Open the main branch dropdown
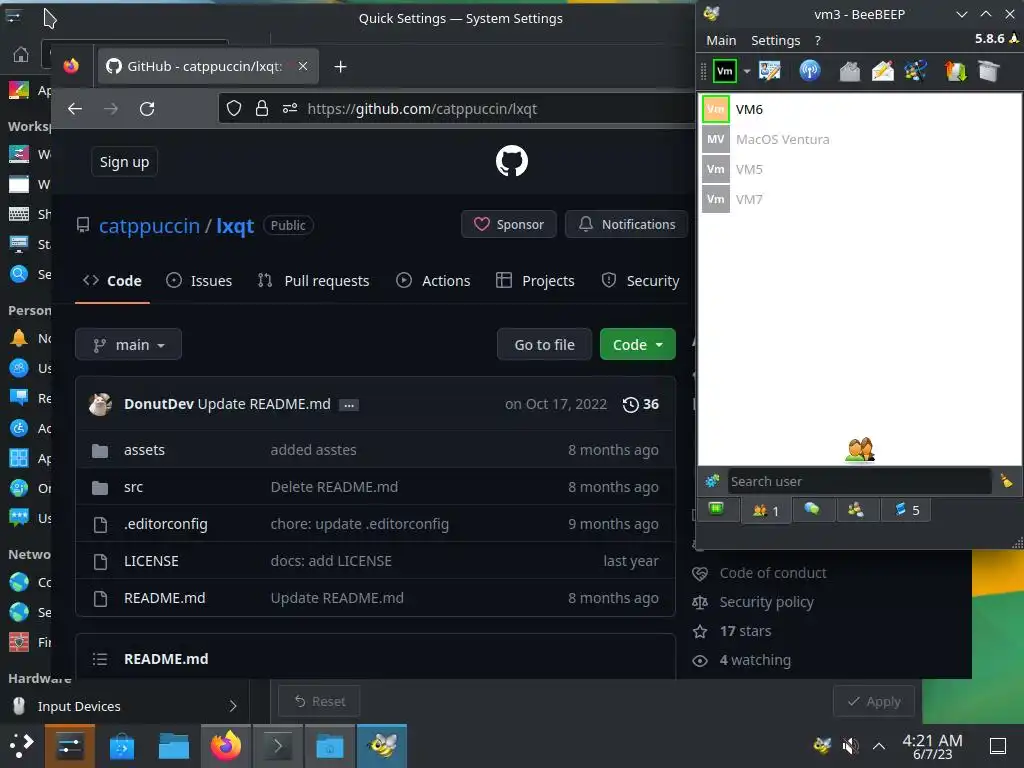The image size is (1024, 768). click(129, 344)
